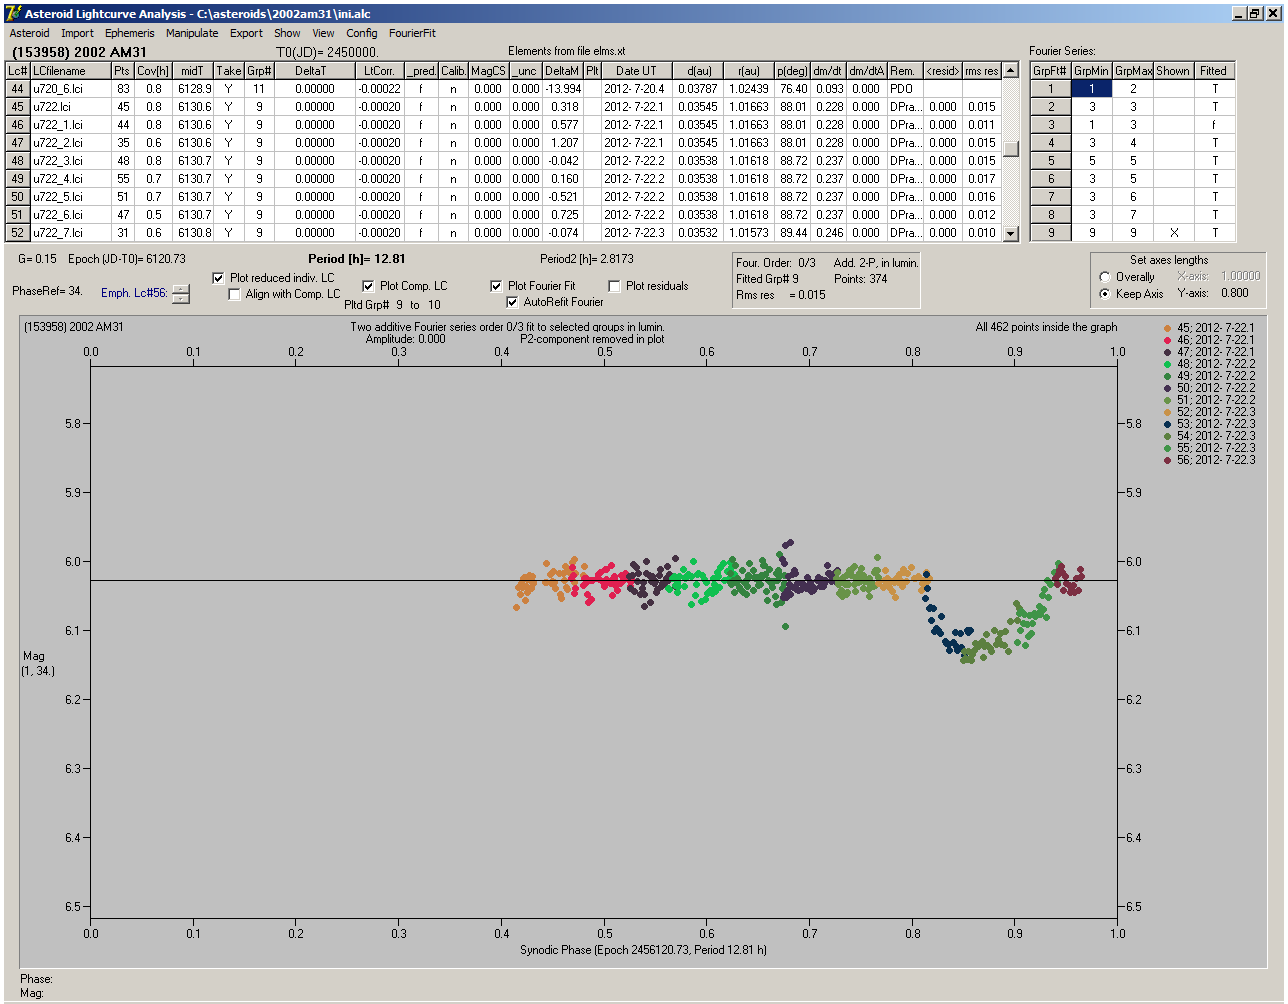Viewport: 1288px width, 1004px height.
Task: Open the Manipulate menu
Action: [192, 33]
